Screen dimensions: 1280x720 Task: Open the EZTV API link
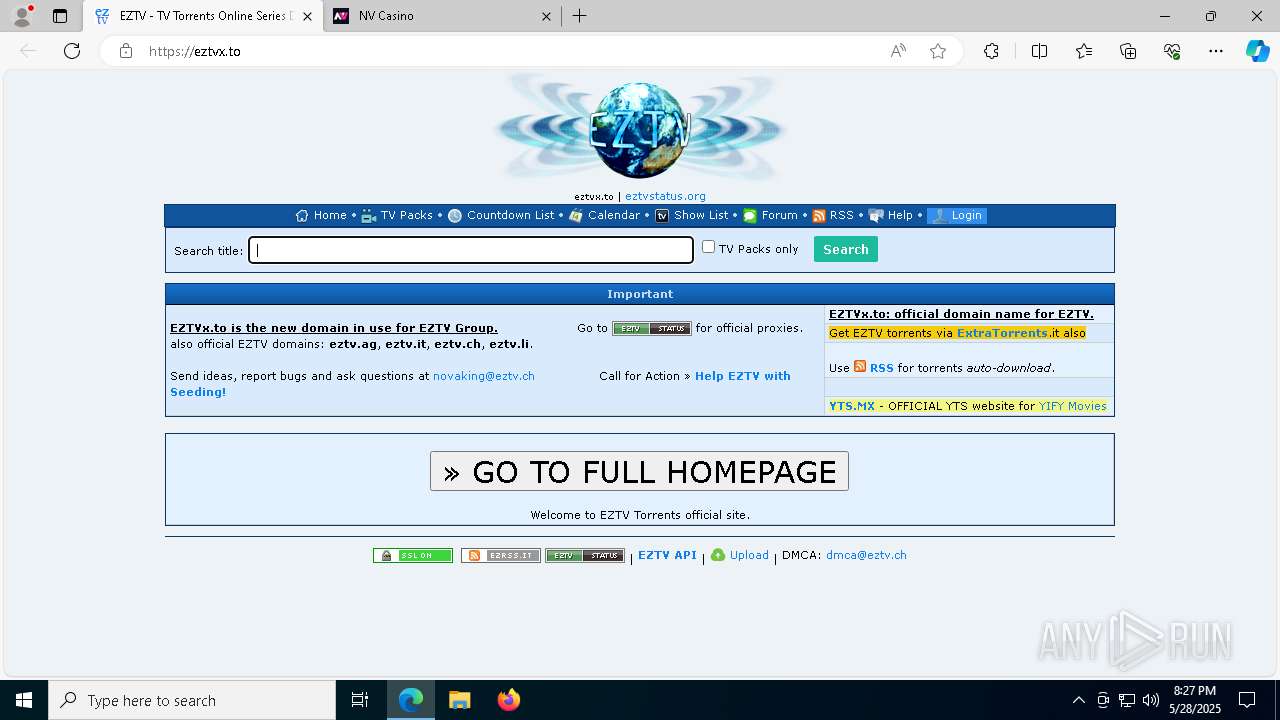click(667, 555)
